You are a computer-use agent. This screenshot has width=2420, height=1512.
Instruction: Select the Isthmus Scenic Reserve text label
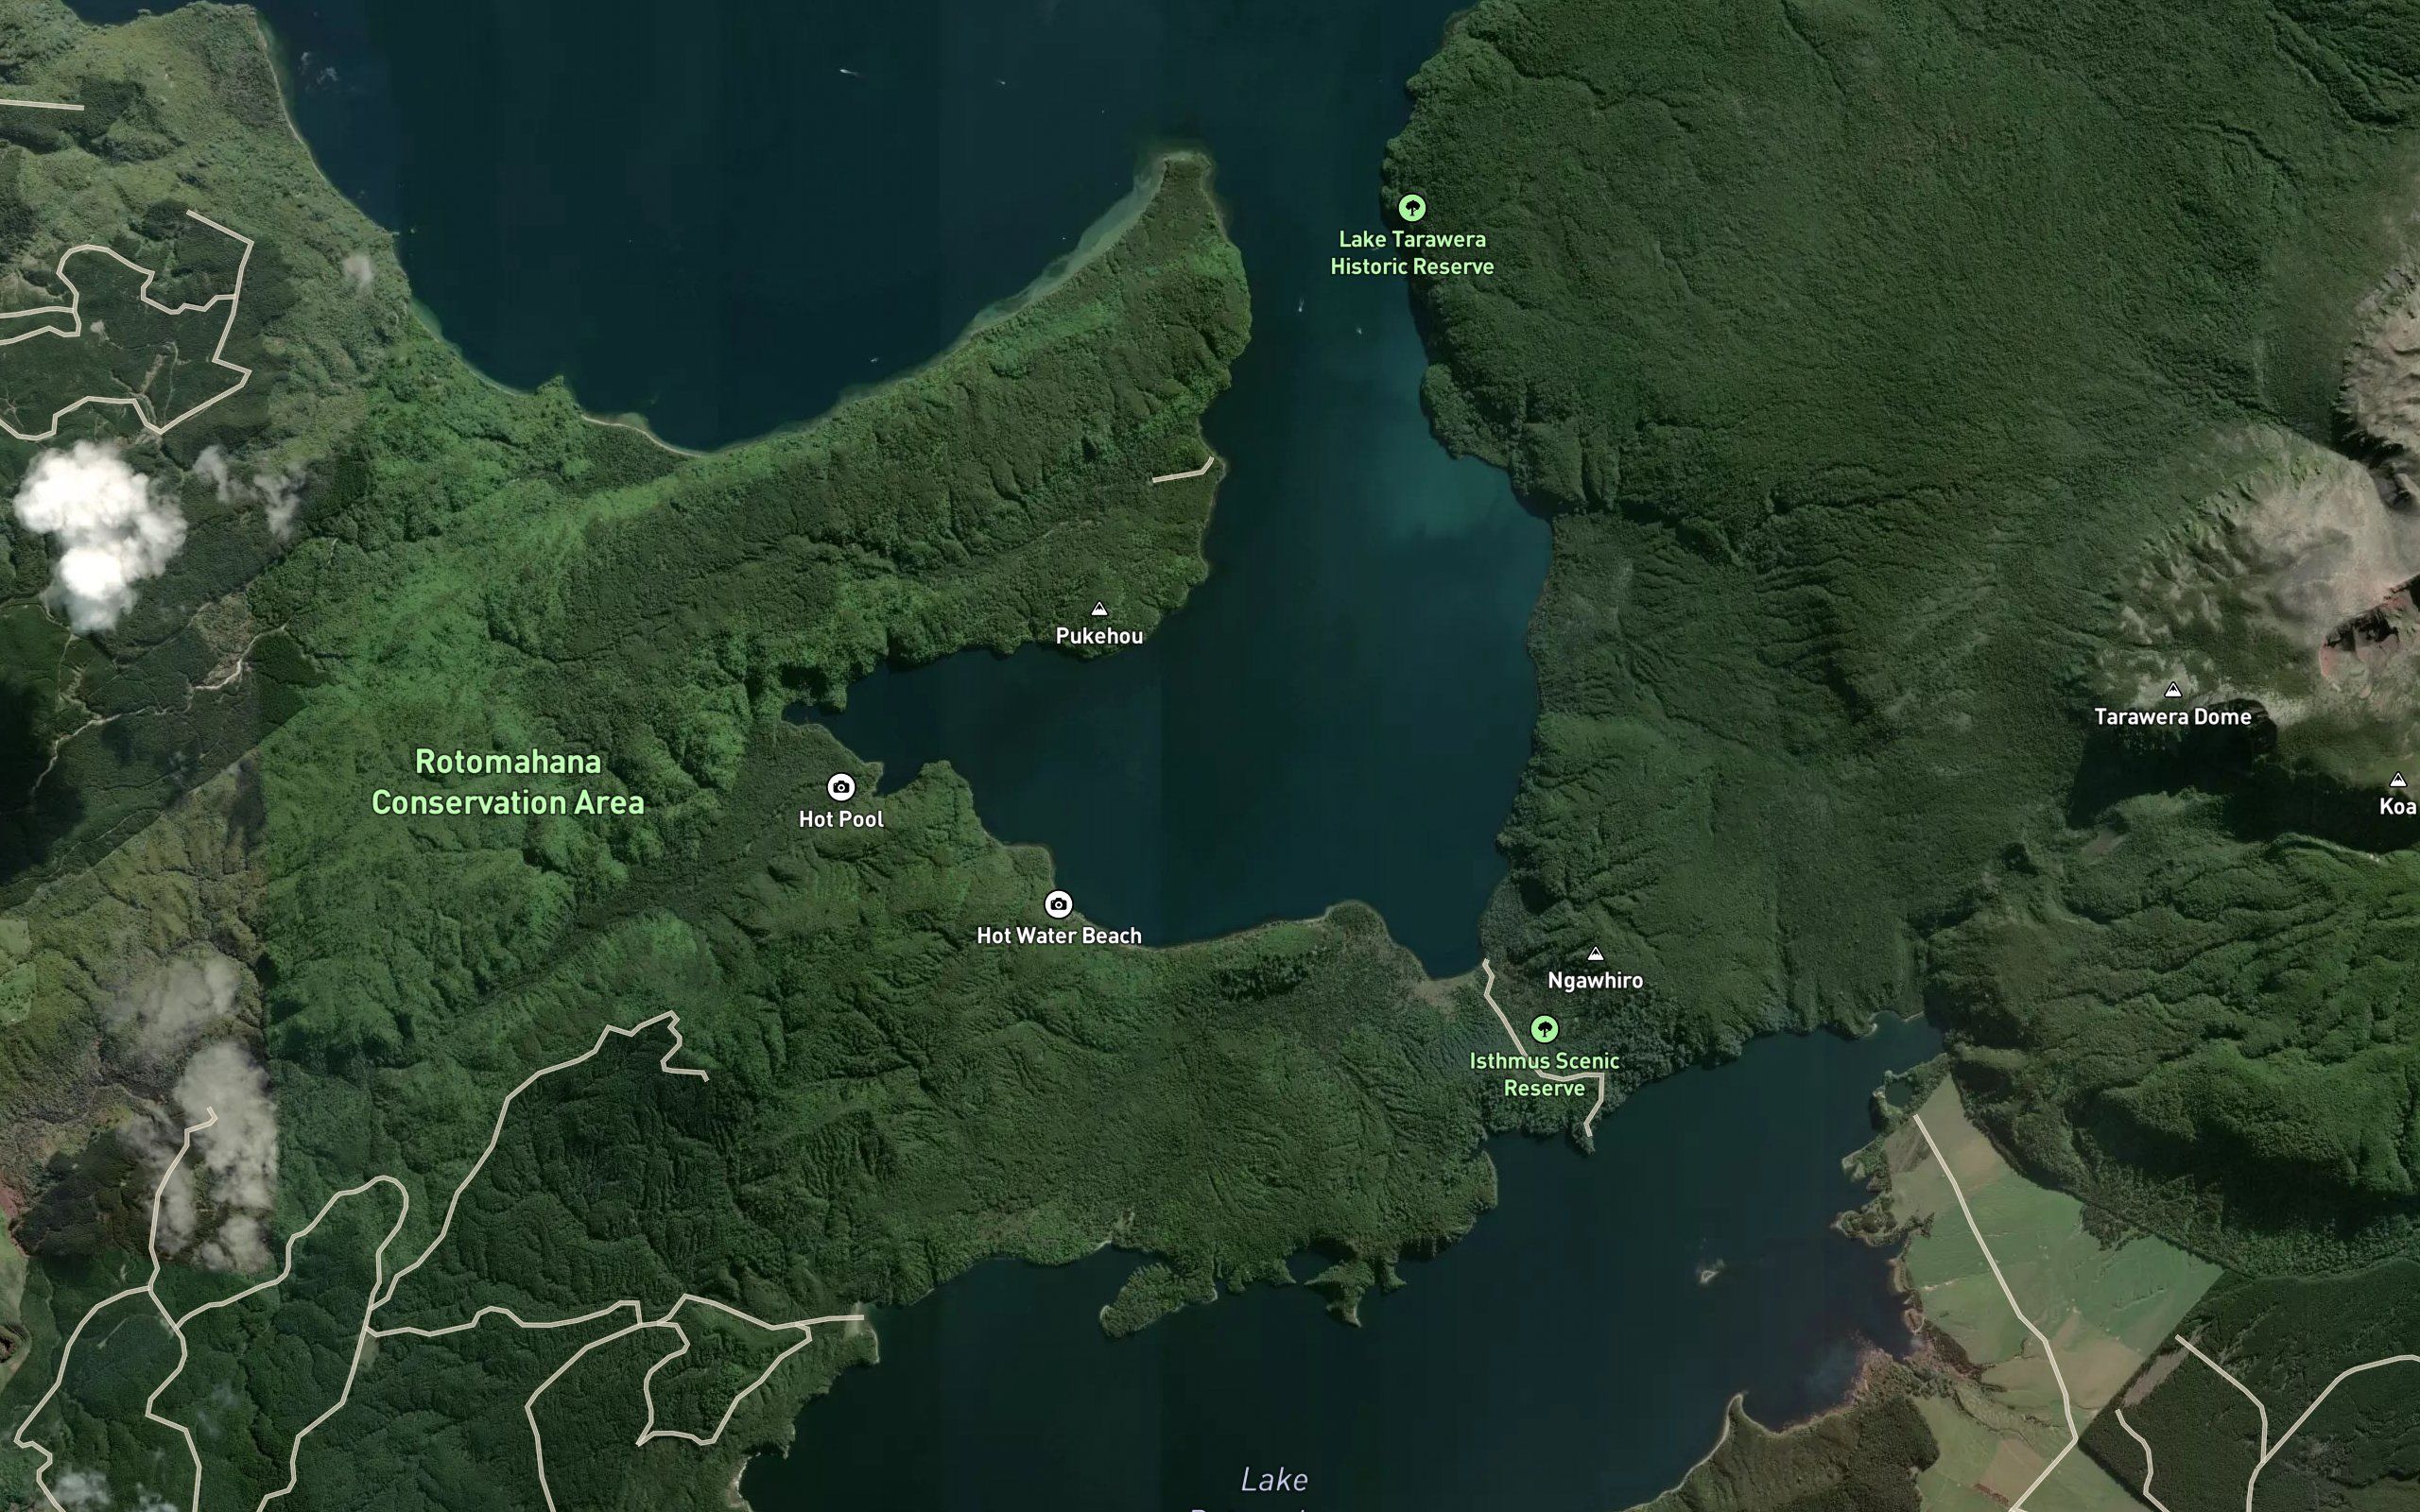point(1544,1075)
